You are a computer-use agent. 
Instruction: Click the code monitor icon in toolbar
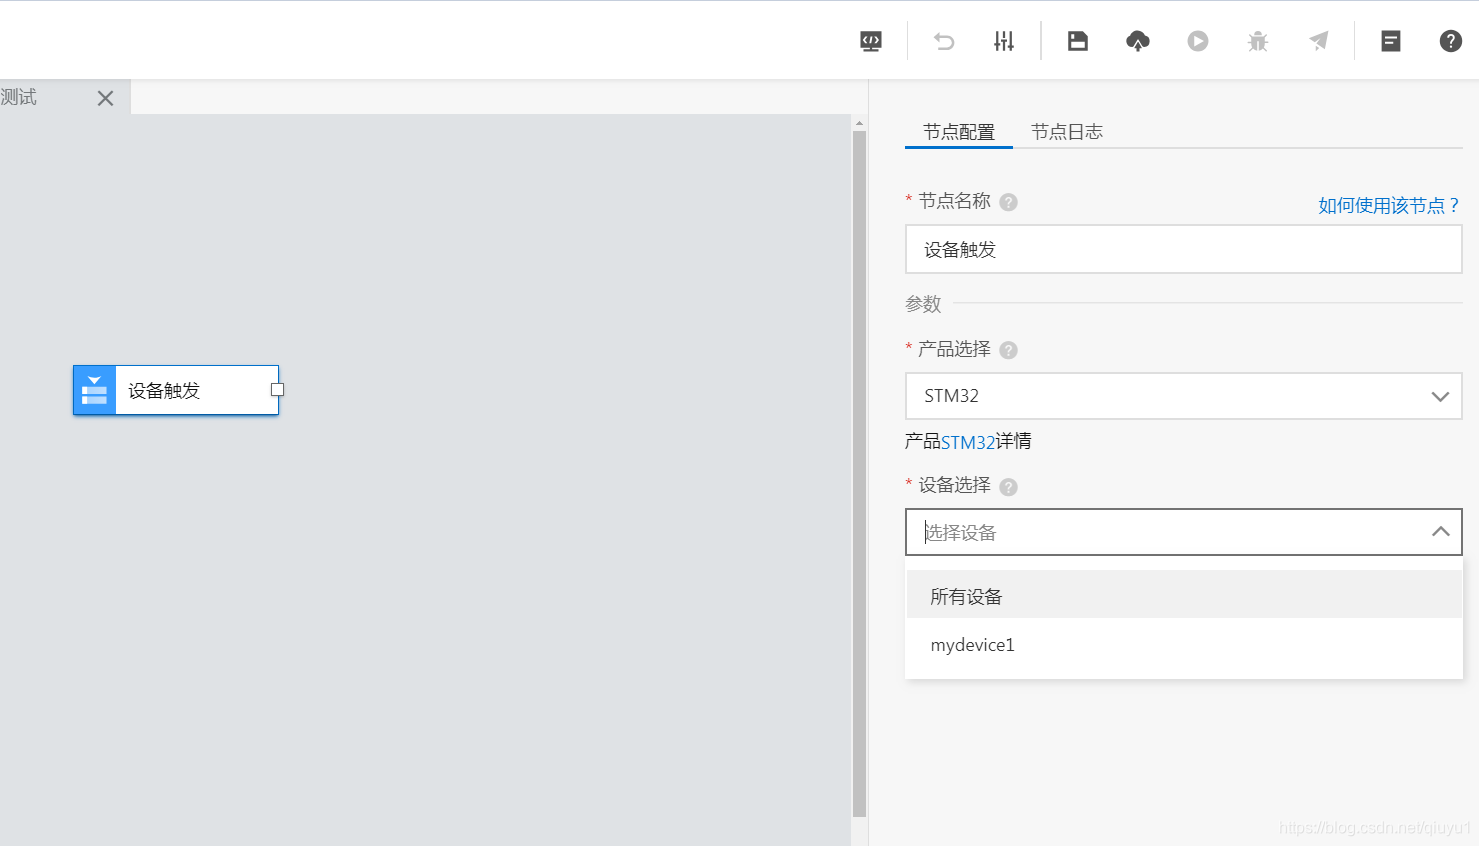[x=871, y=41]
